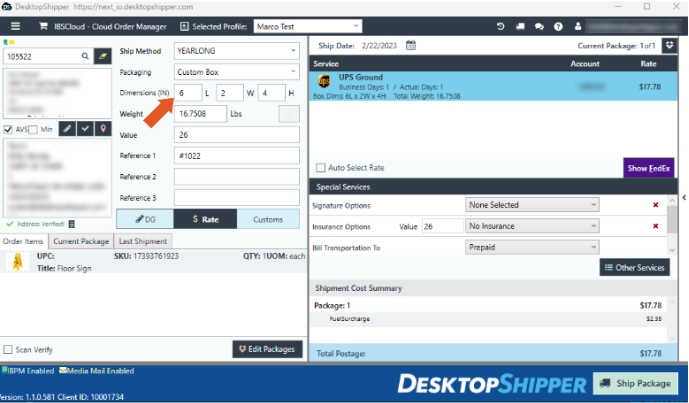Click the Reference 3 field
Screen dimensions: 689x403
tap(237, 198)
